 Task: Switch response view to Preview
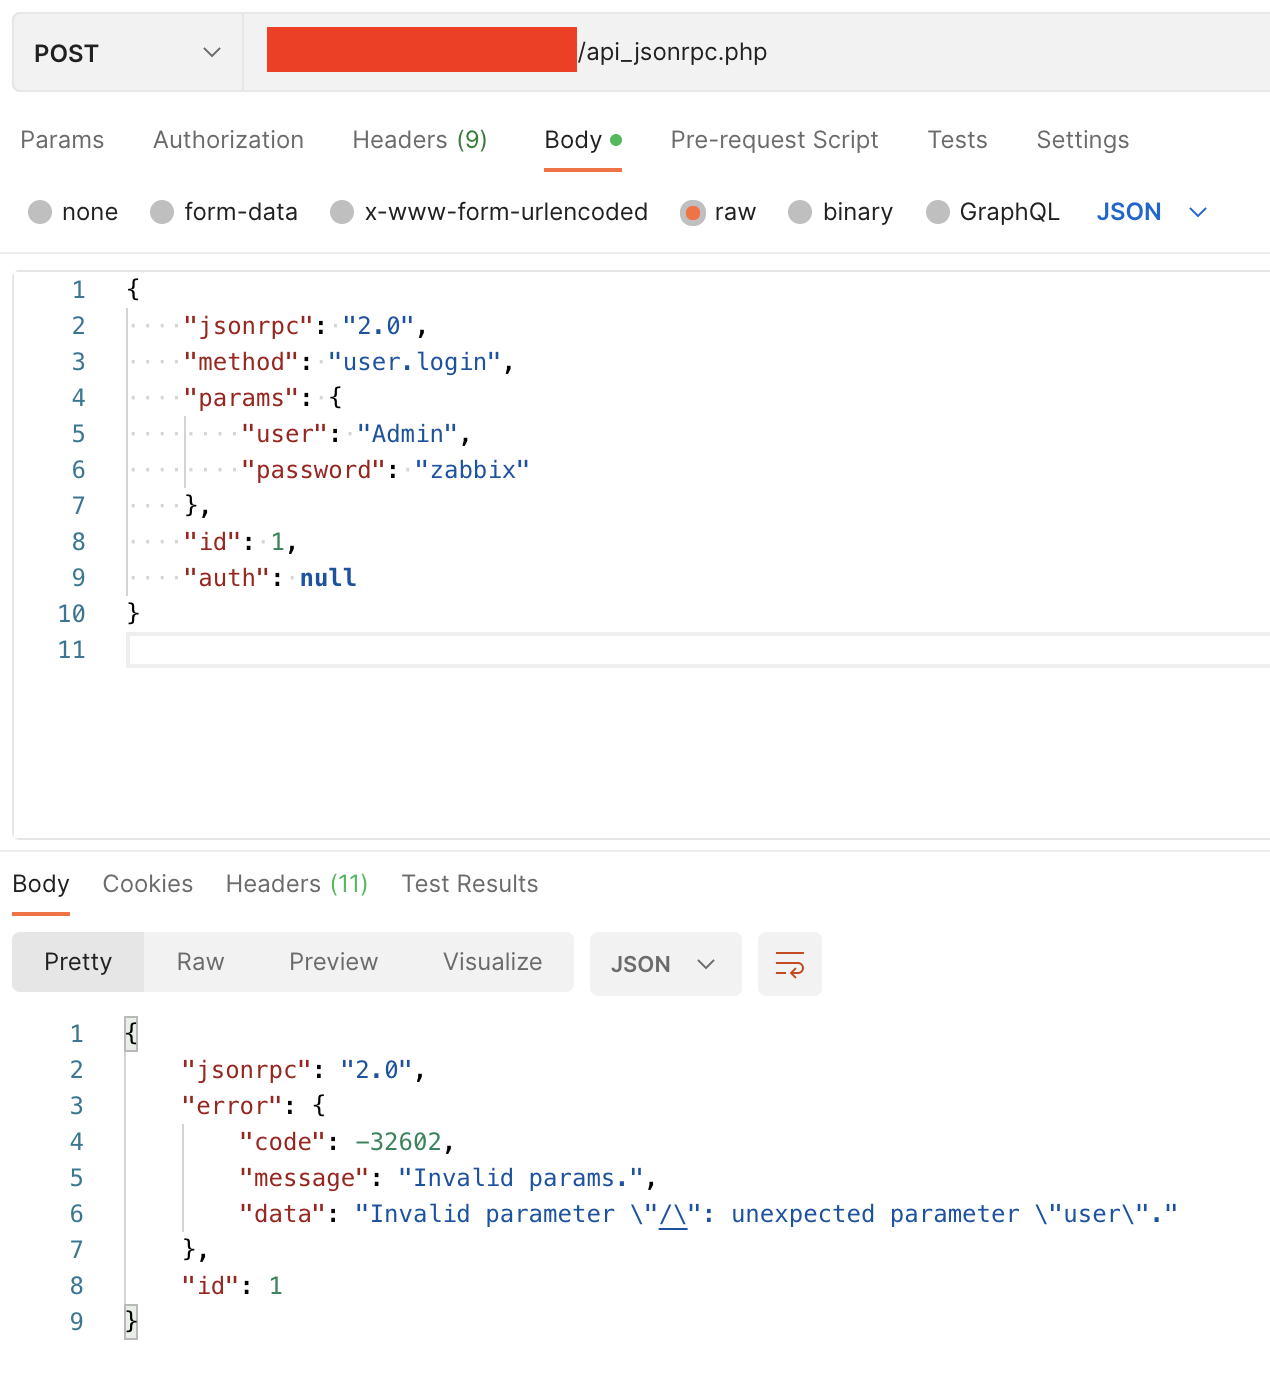[x=334, y=962]
